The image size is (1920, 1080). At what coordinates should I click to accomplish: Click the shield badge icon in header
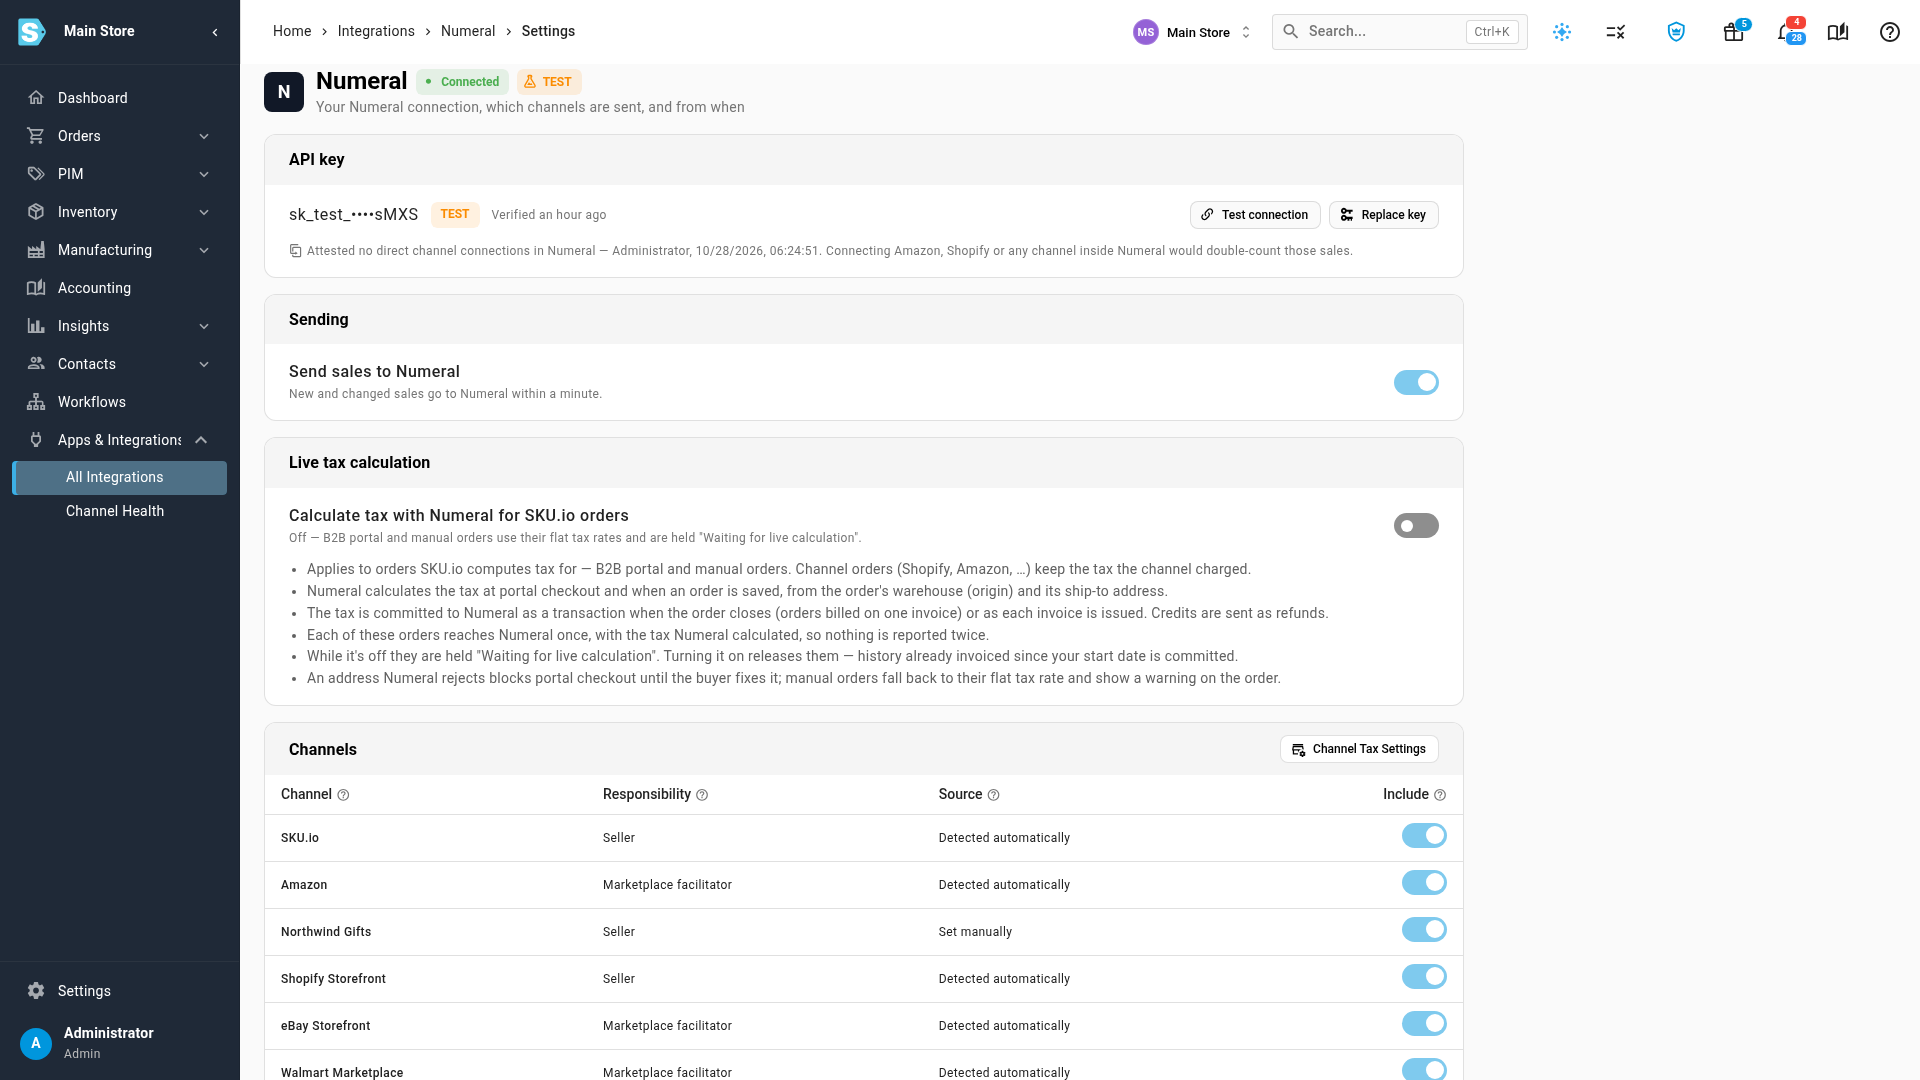tap(1677, 32)
